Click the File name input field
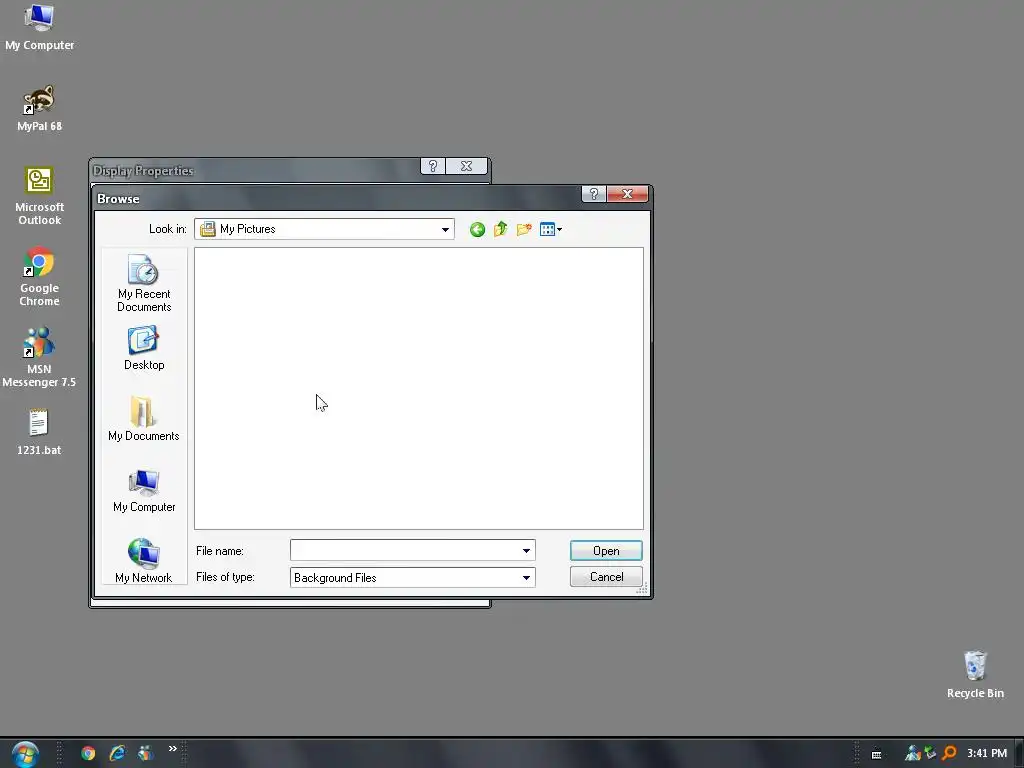1024x768 pixels. tap(405, 551)
